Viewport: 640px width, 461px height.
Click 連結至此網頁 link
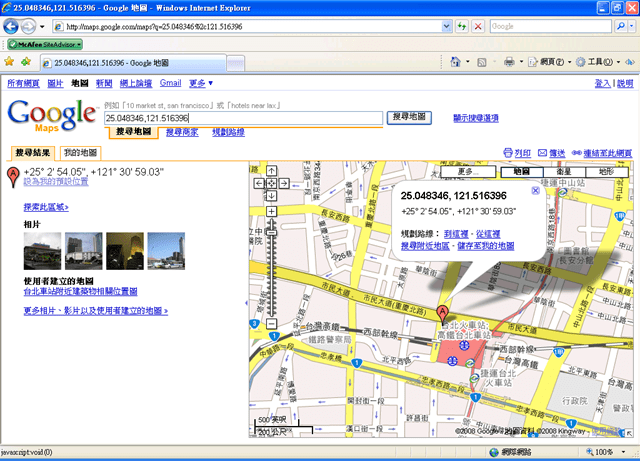point(602,153)
